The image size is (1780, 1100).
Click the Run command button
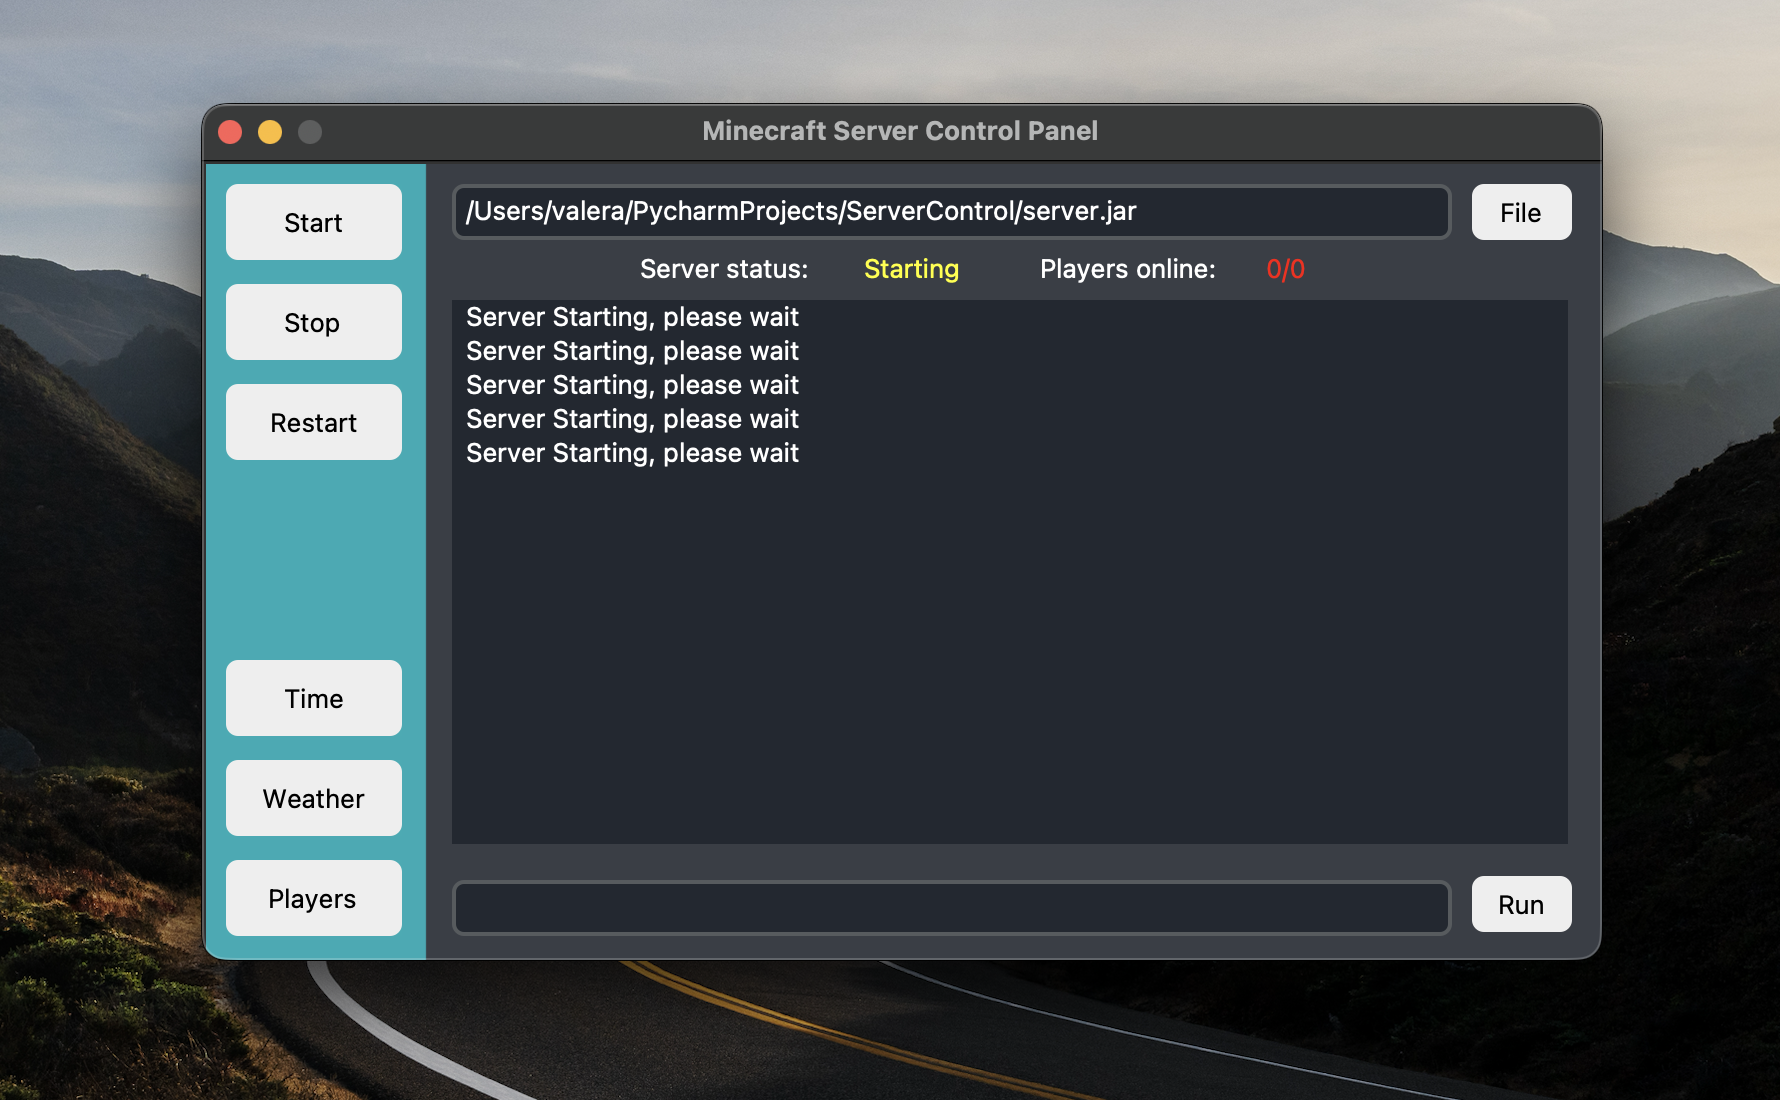click(x=1521, y=904)
